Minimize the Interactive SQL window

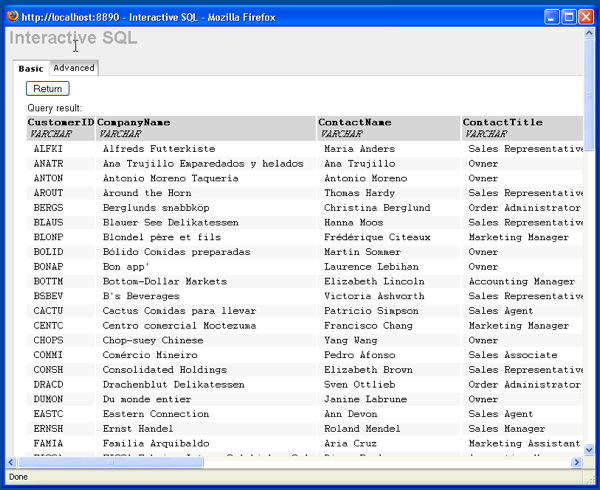[x=550, y=15]
